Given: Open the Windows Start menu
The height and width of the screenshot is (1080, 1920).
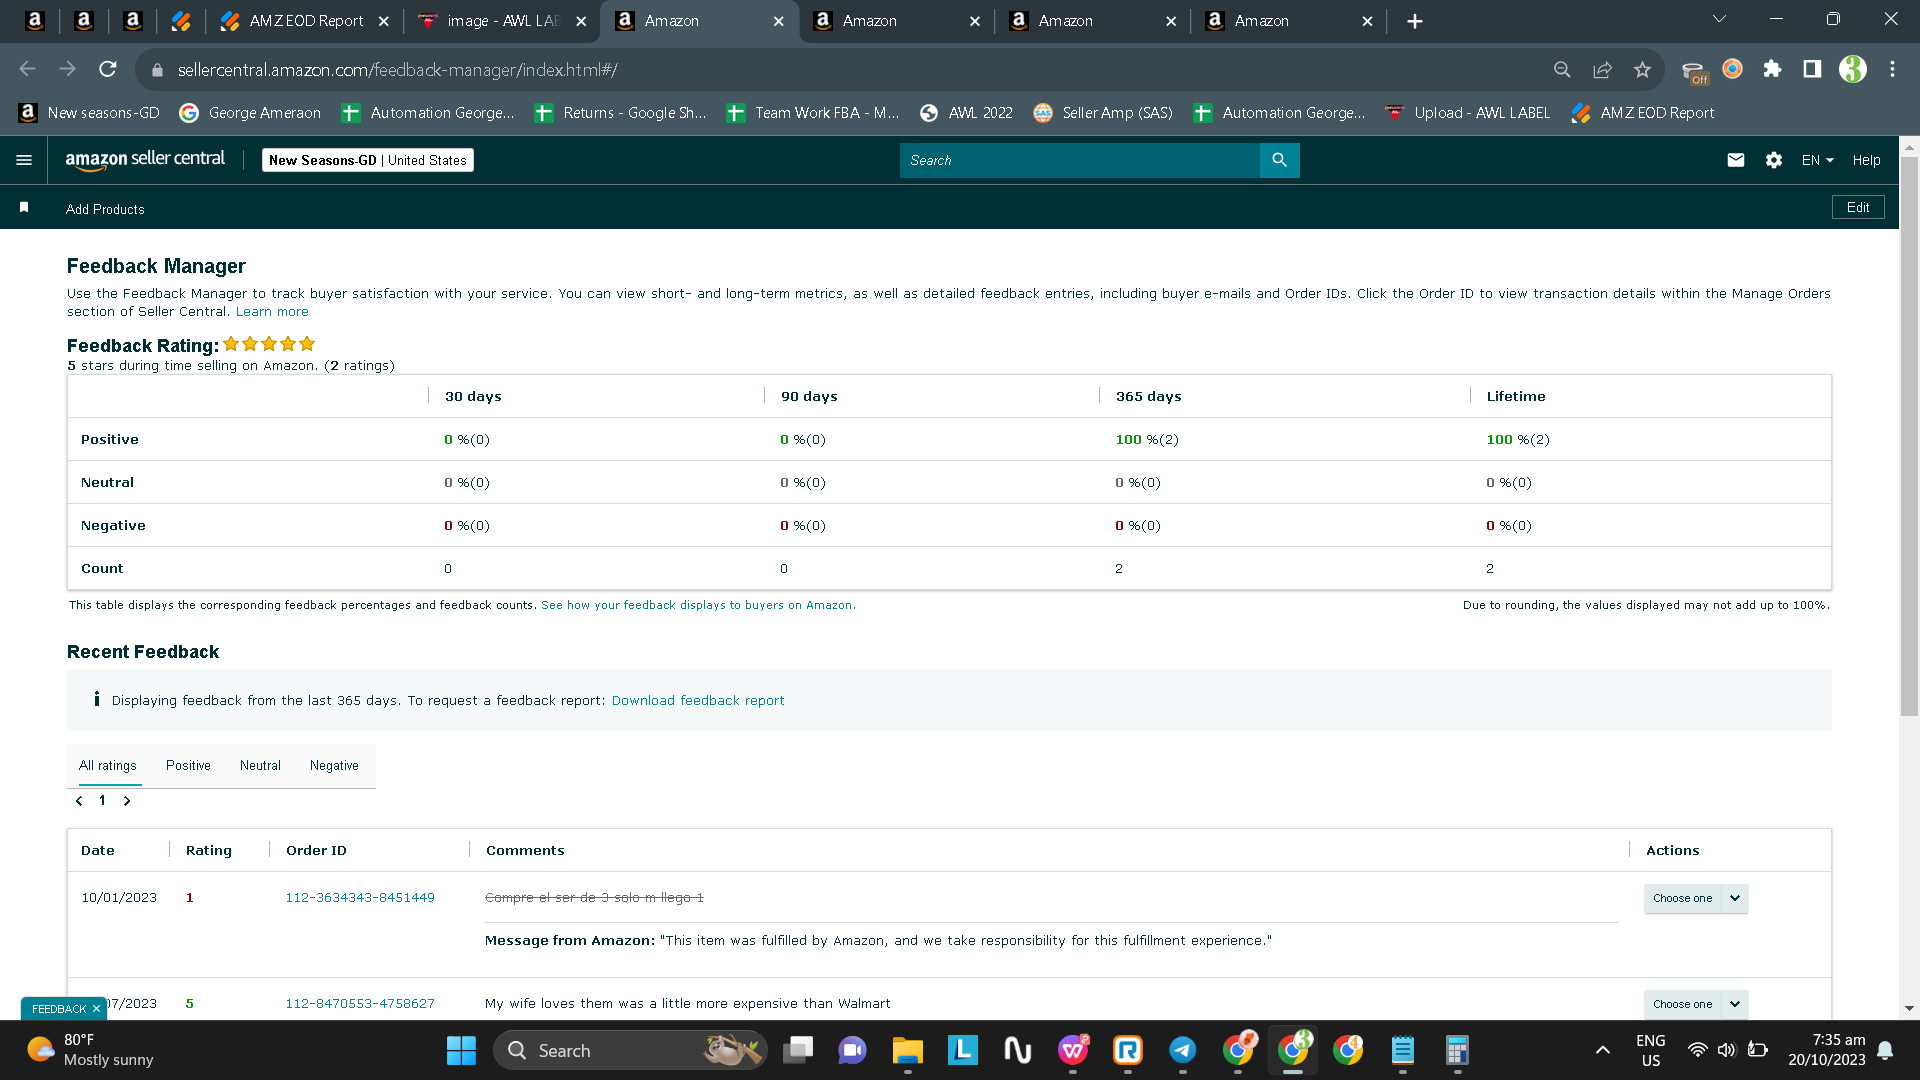Looking at the screenshot, I should coord(461,1050).
